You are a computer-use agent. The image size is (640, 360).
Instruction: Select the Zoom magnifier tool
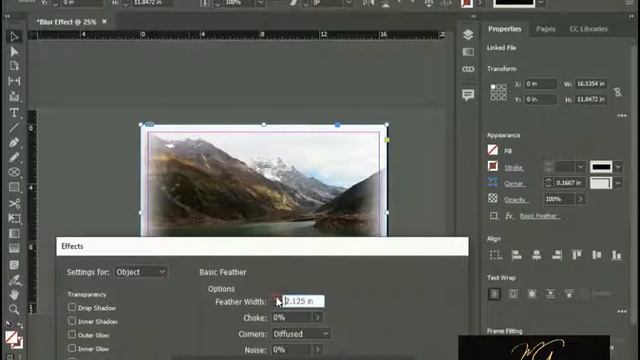point(14,309)
